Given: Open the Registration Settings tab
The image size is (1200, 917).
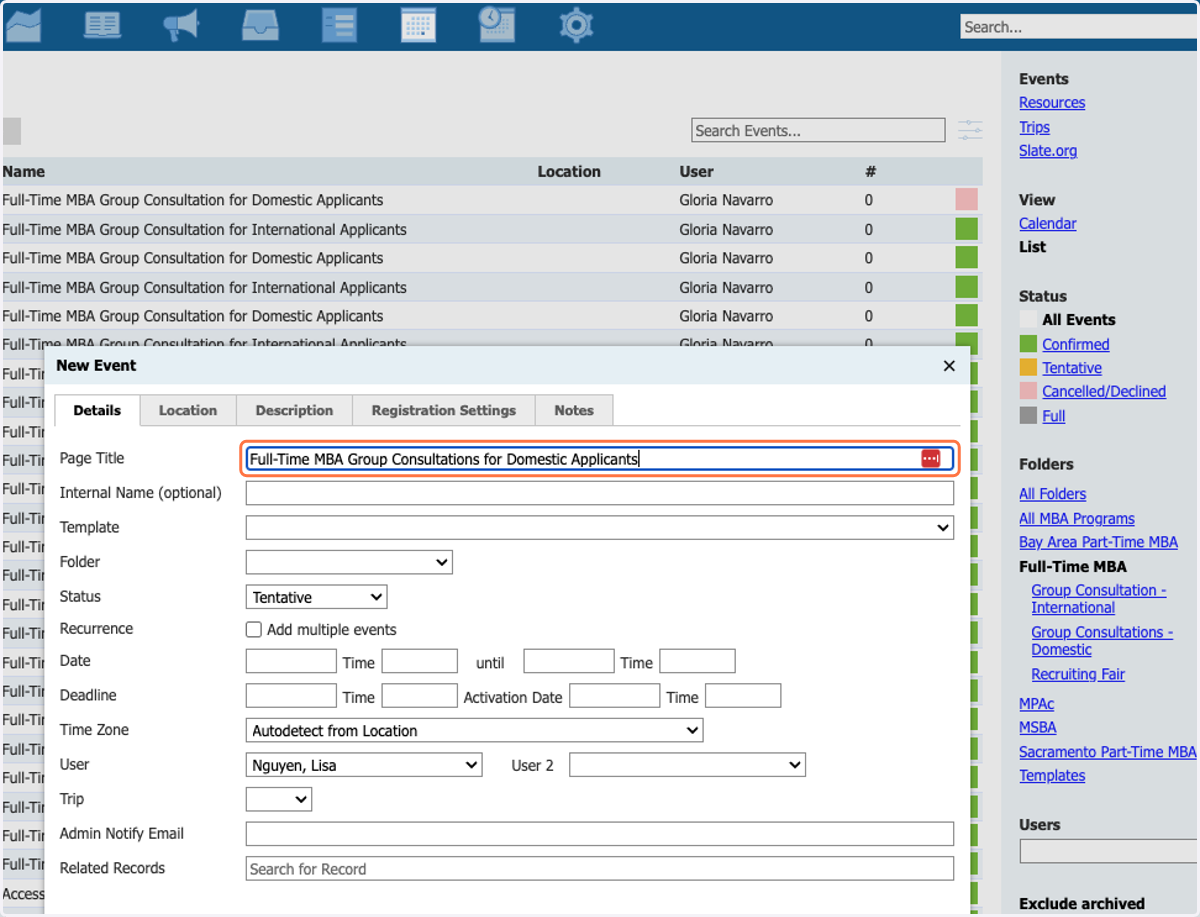Looking at the screenshot, I should point(444,410).
